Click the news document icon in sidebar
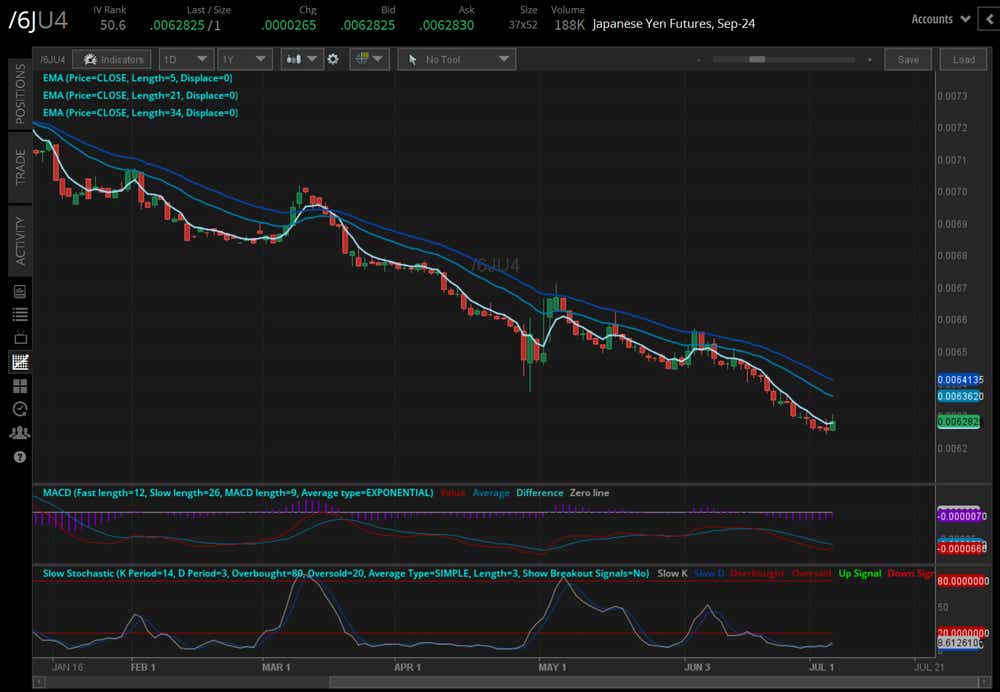This screenshot has height=692, width=1000. [19, 291]
